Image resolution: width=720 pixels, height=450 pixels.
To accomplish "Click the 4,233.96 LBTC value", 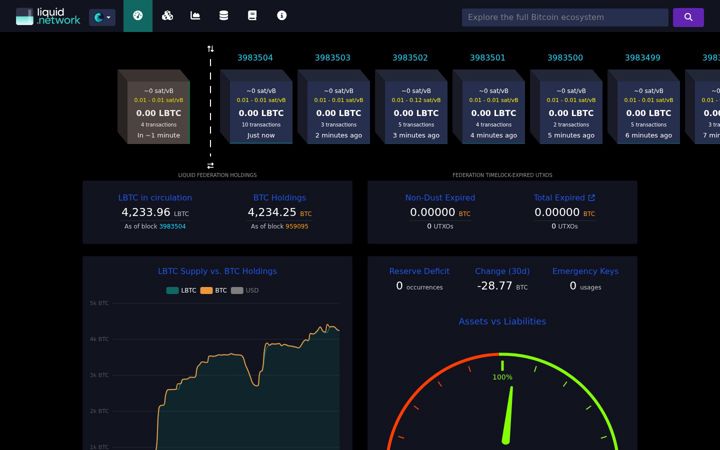I will pos(155,212).
